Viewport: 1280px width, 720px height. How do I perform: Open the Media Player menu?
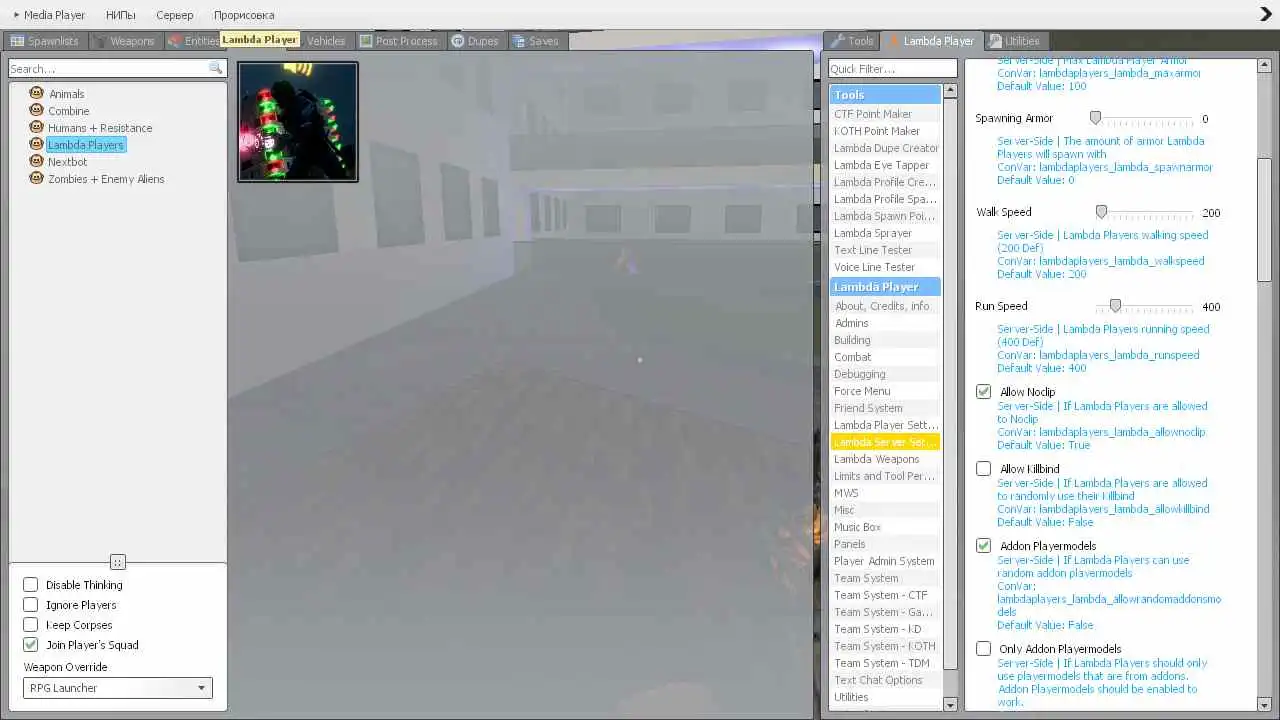(49, 15)
